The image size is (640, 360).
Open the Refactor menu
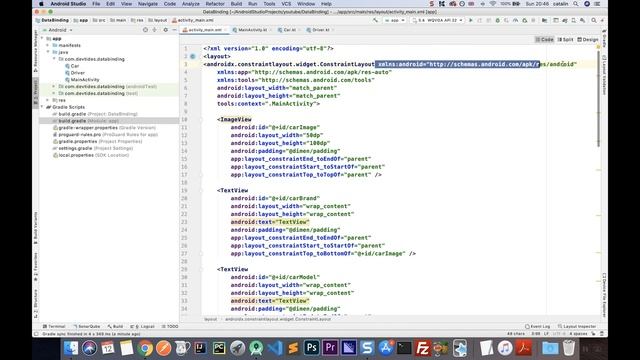point(215,4)
